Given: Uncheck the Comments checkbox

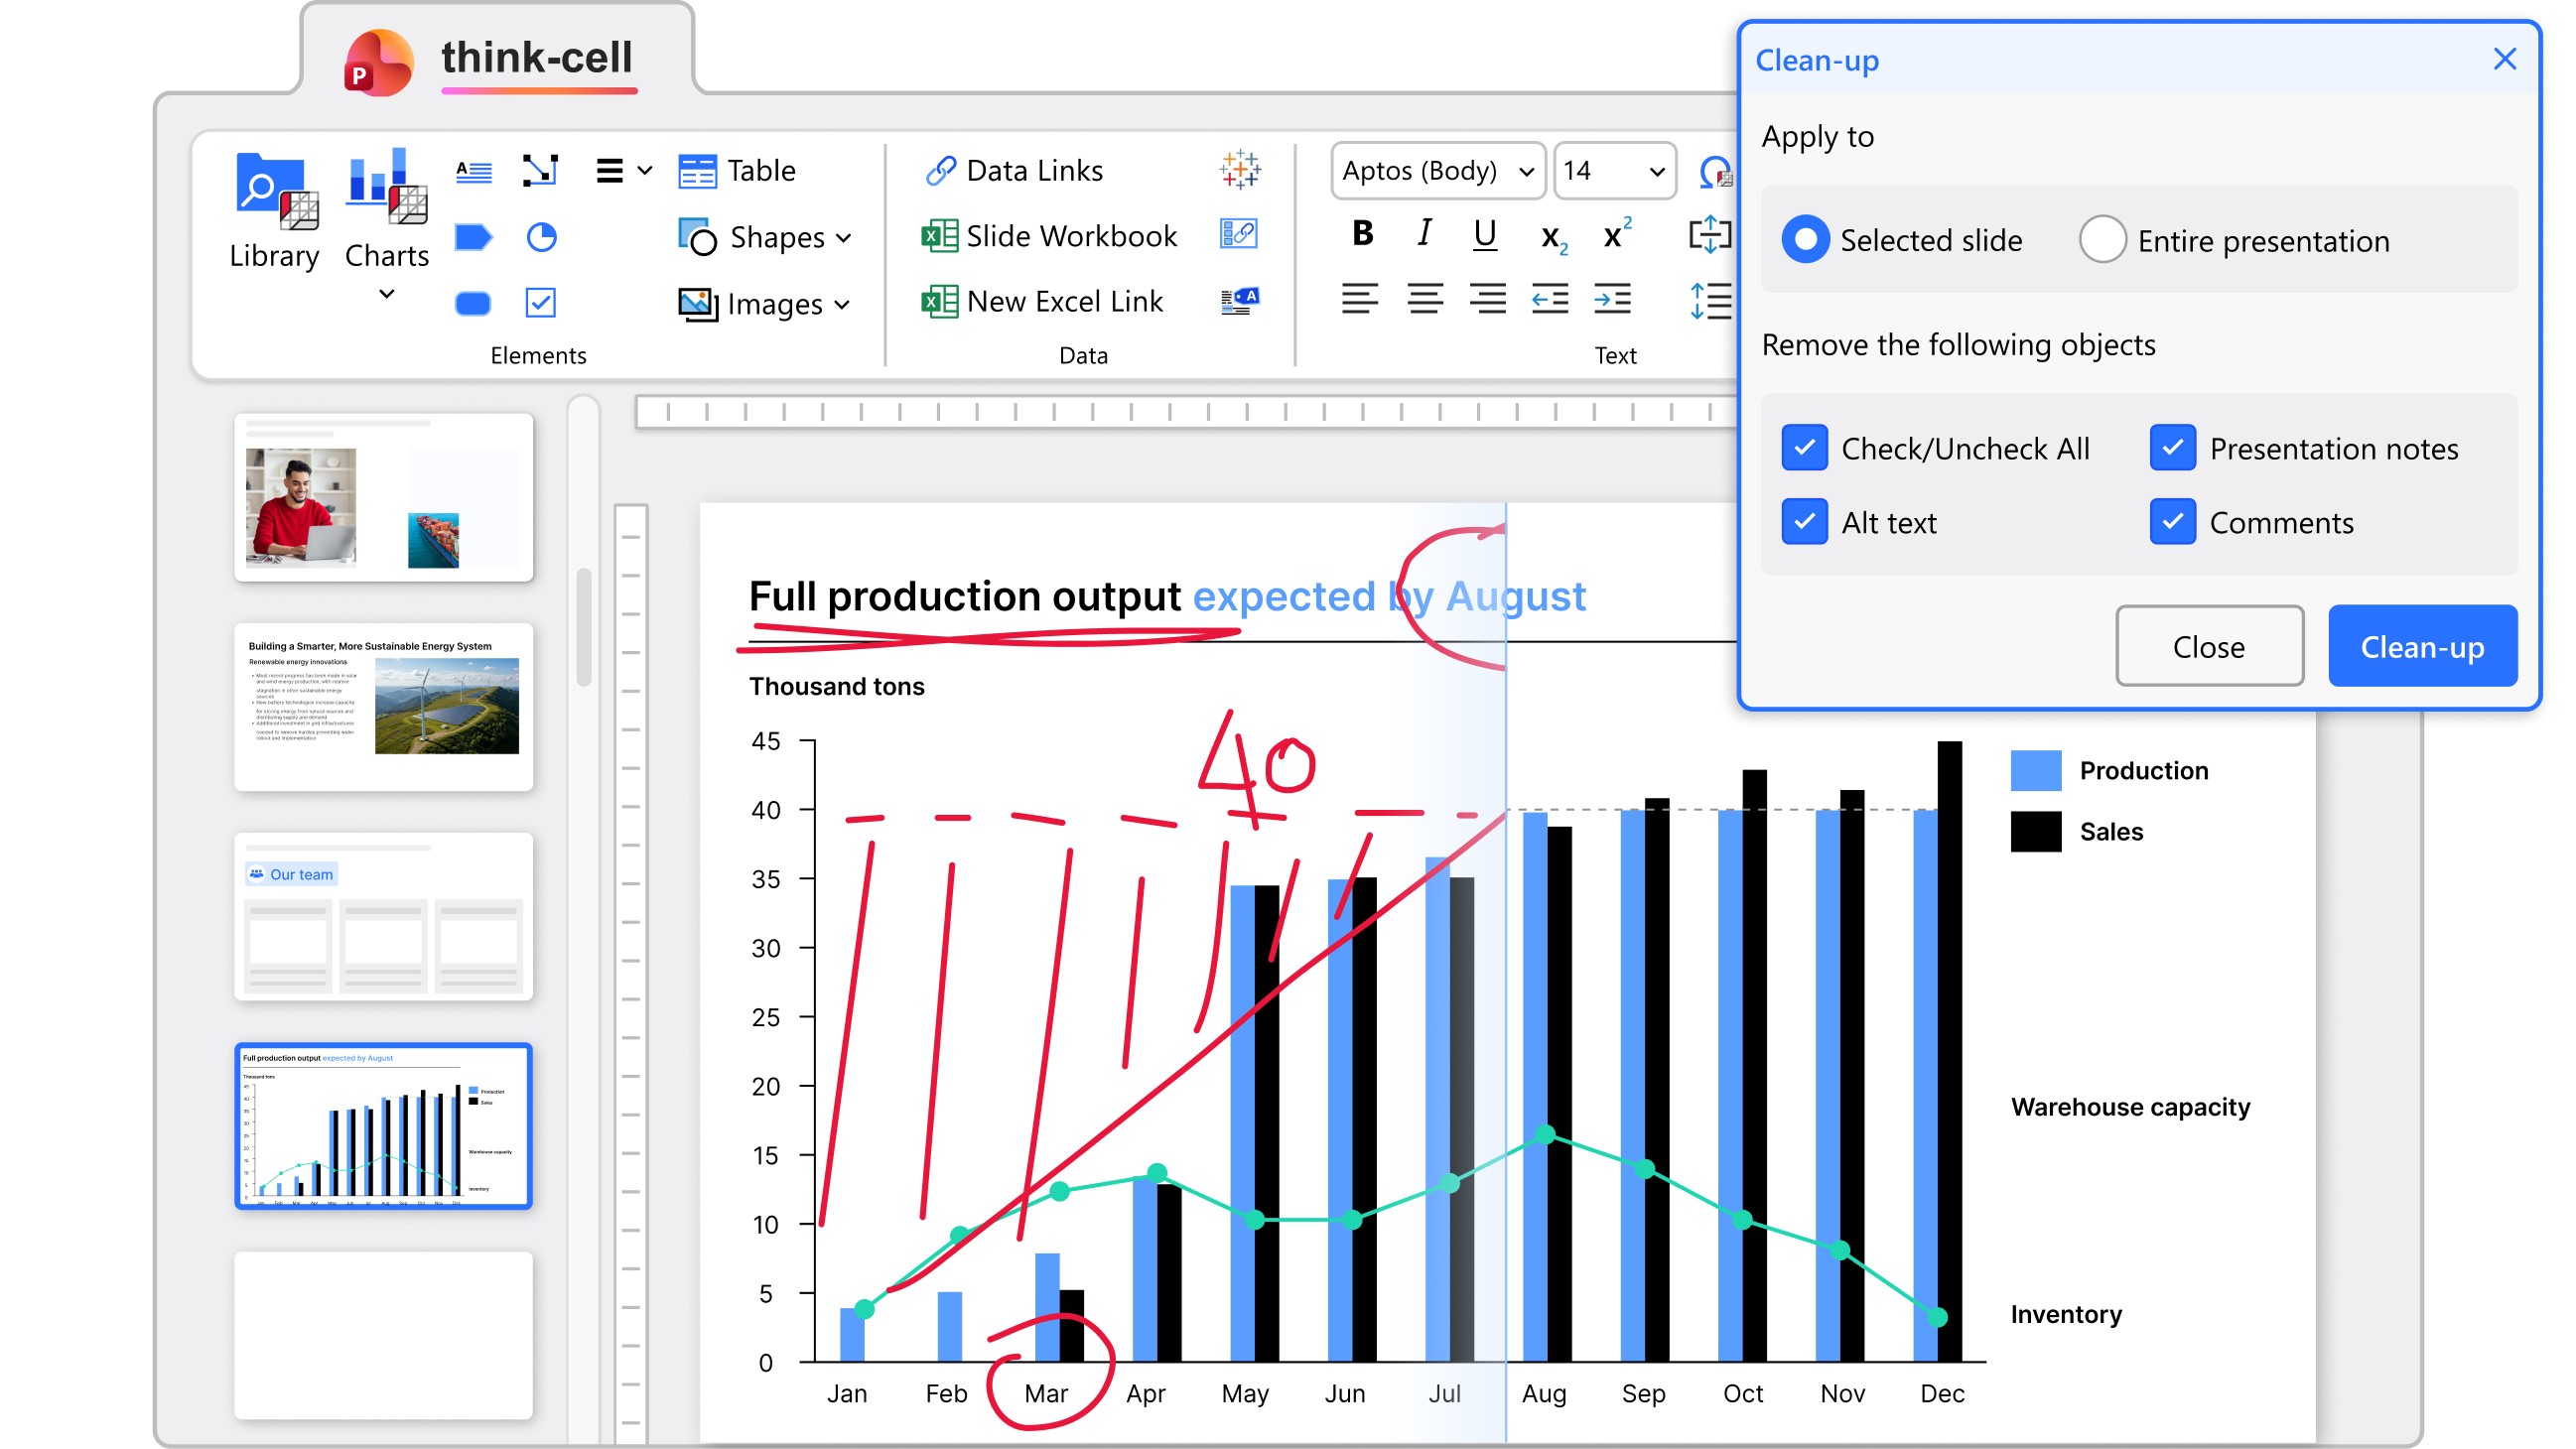Looking at the screenshot, I should point(2172,523).
